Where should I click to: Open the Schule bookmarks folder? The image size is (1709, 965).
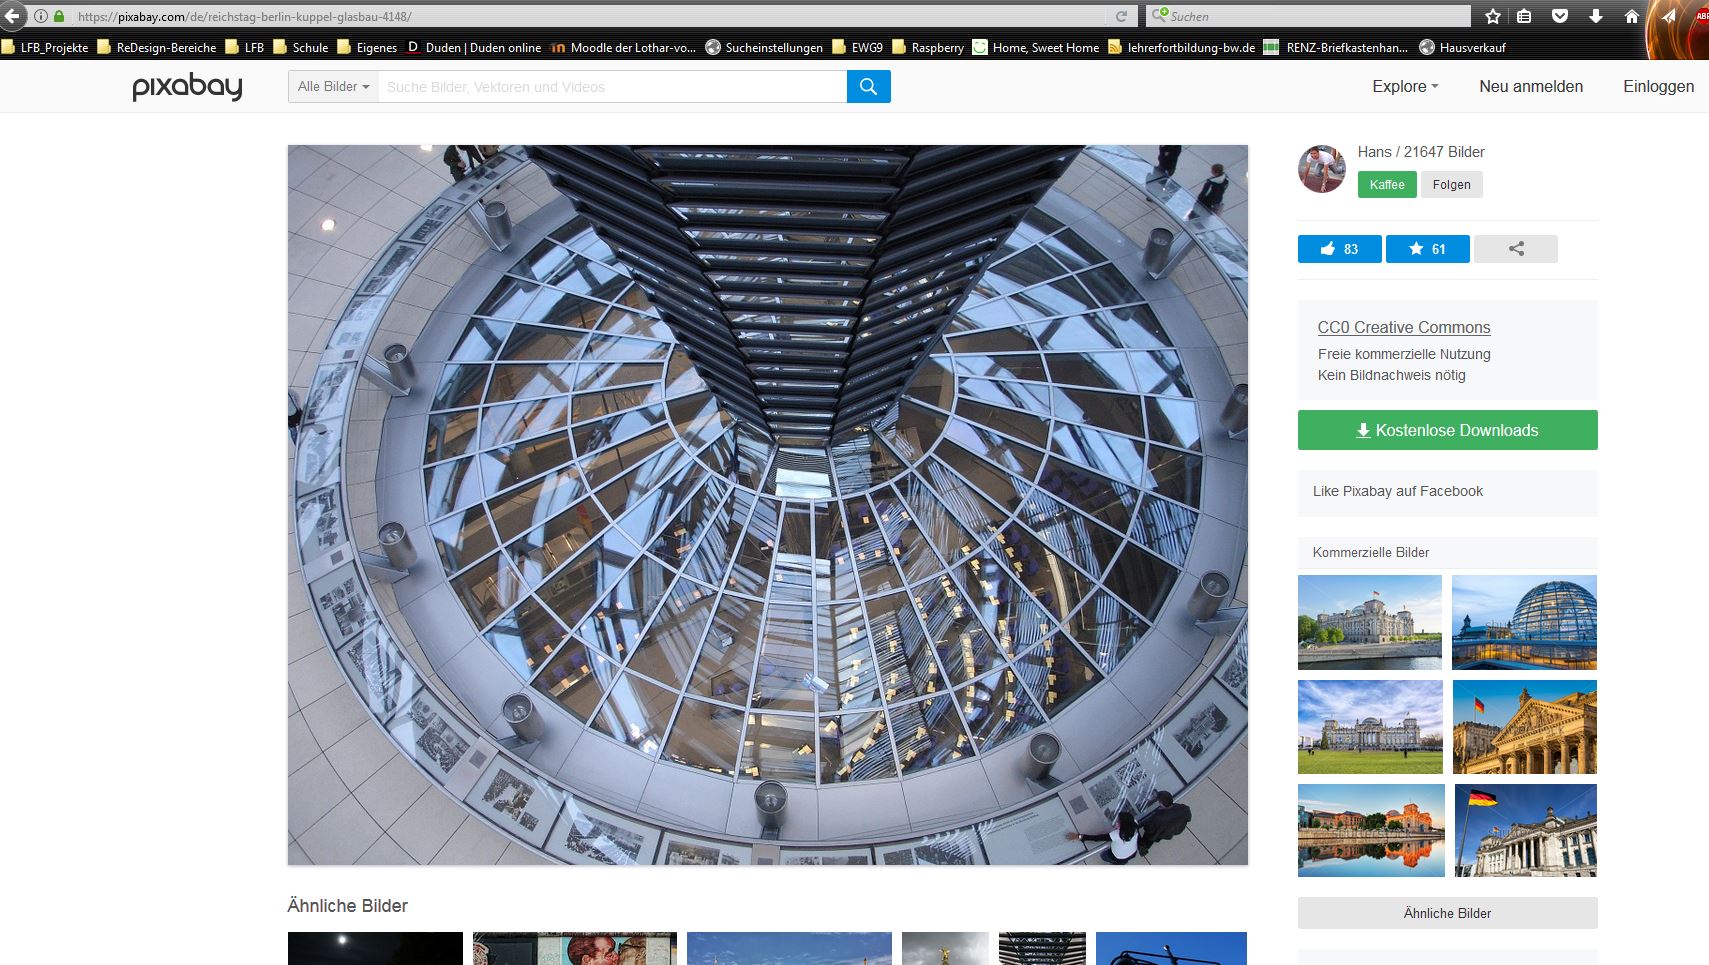click(301, 47)
